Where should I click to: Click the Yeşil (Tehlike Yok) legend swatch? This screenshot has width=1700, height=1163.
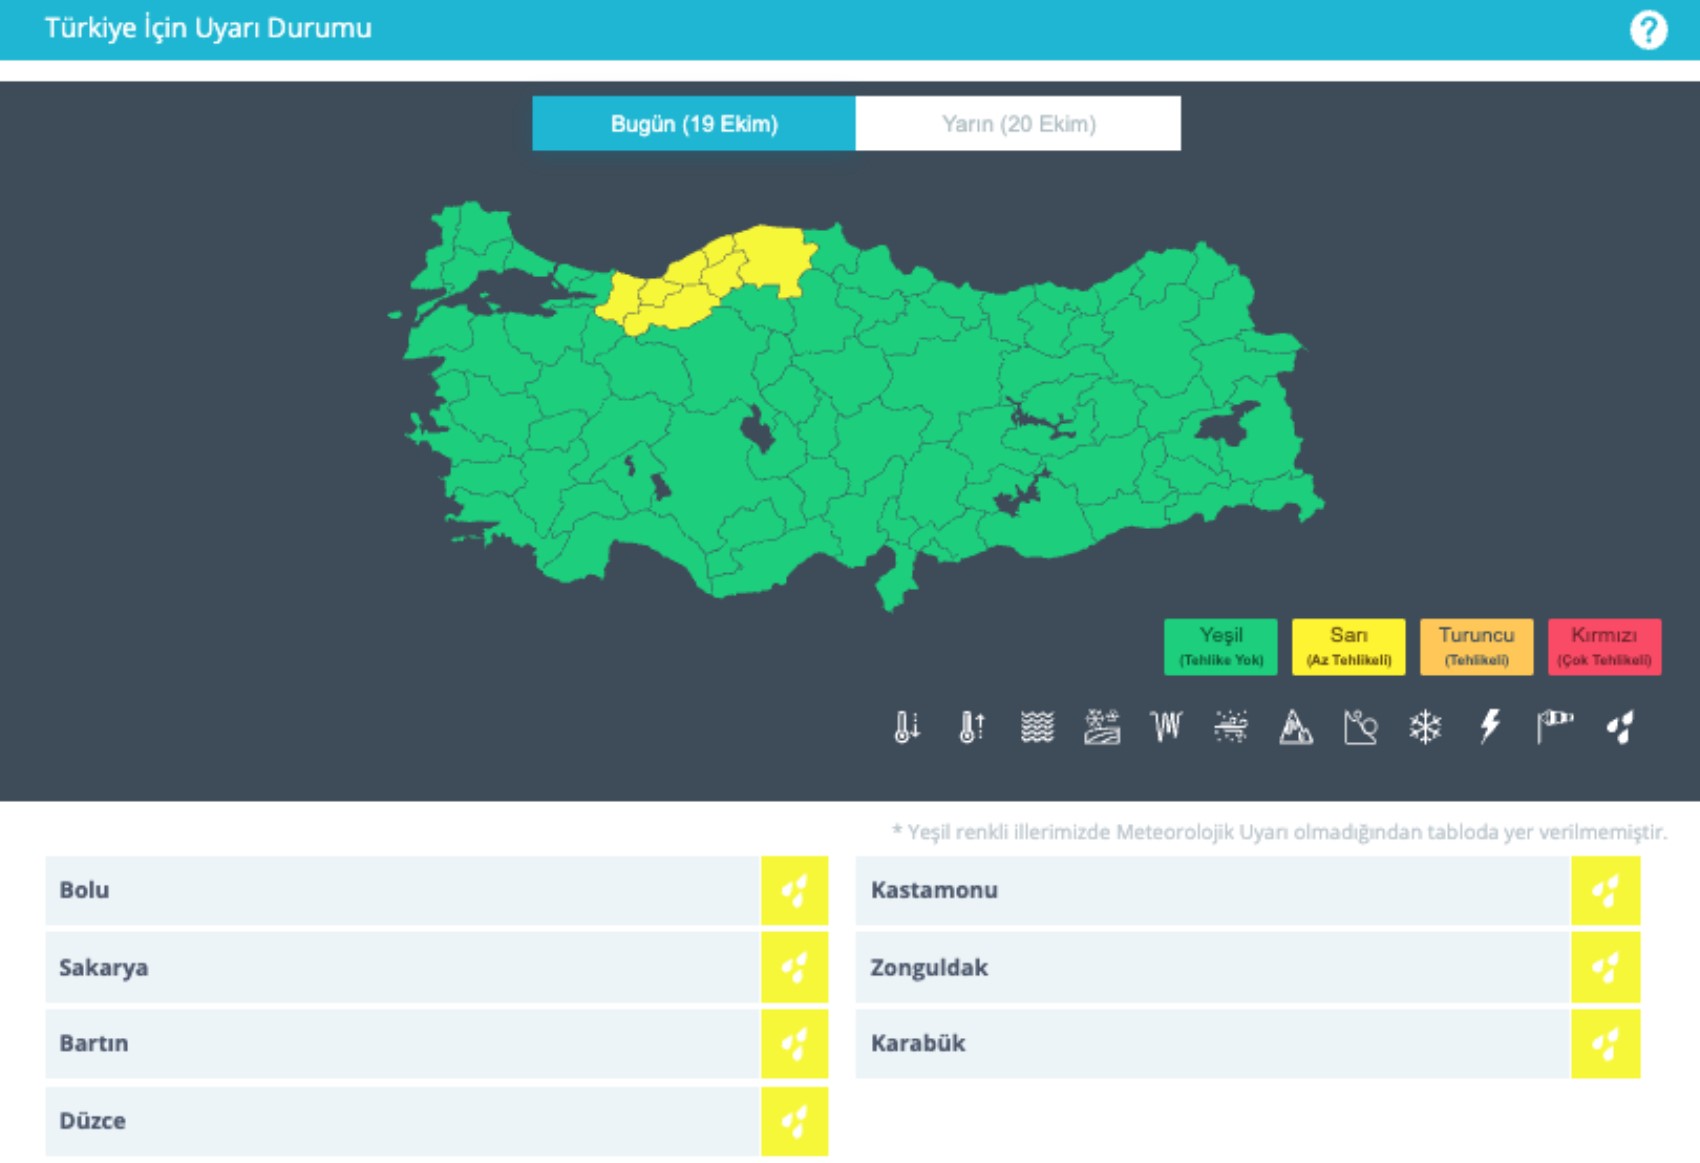click(1220, 647)
